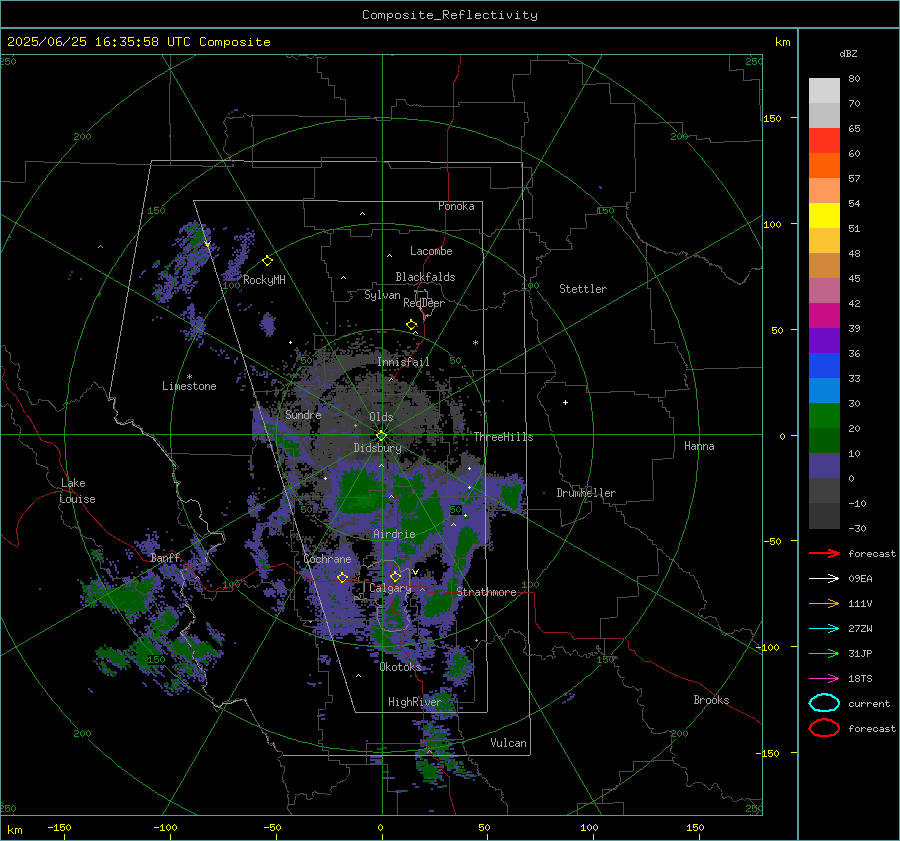Click the 2025/06/25 16:35:58 UTC timestamp
The height and width of the screenshot is (841, 900).
click(x=99, y=42)
